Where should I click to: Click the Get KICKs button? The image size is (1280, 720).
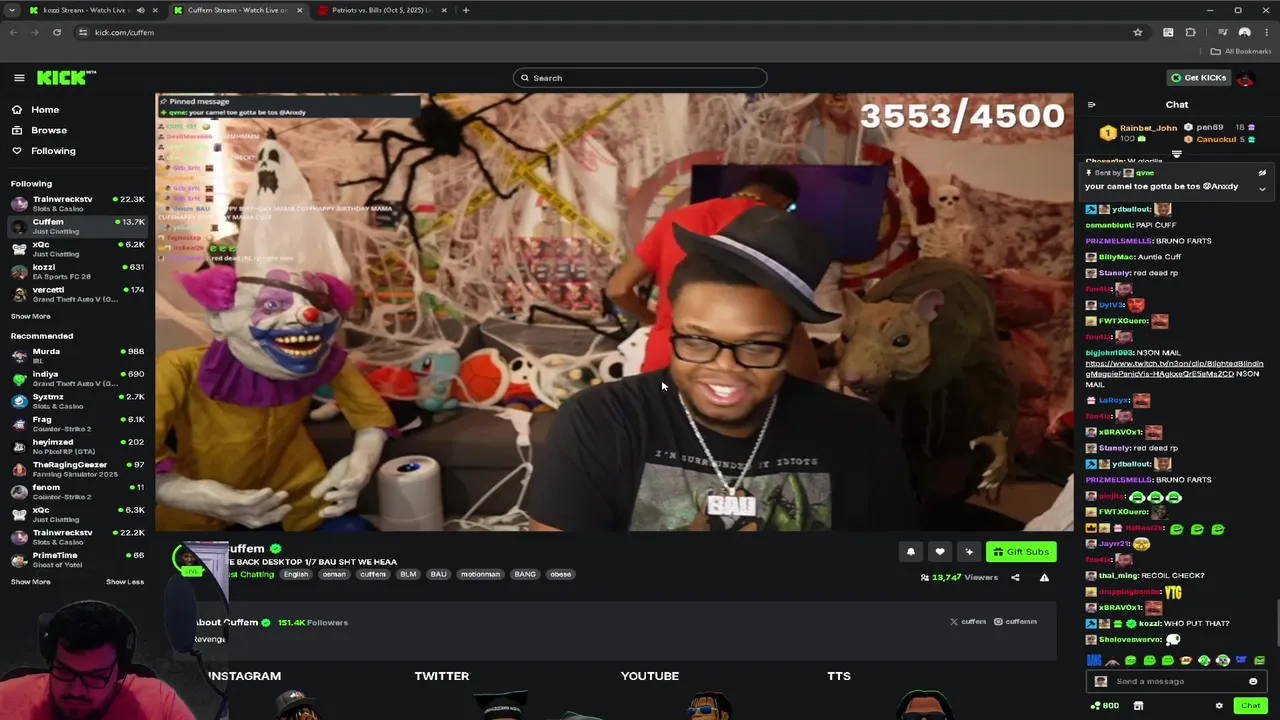point(1198,78)
